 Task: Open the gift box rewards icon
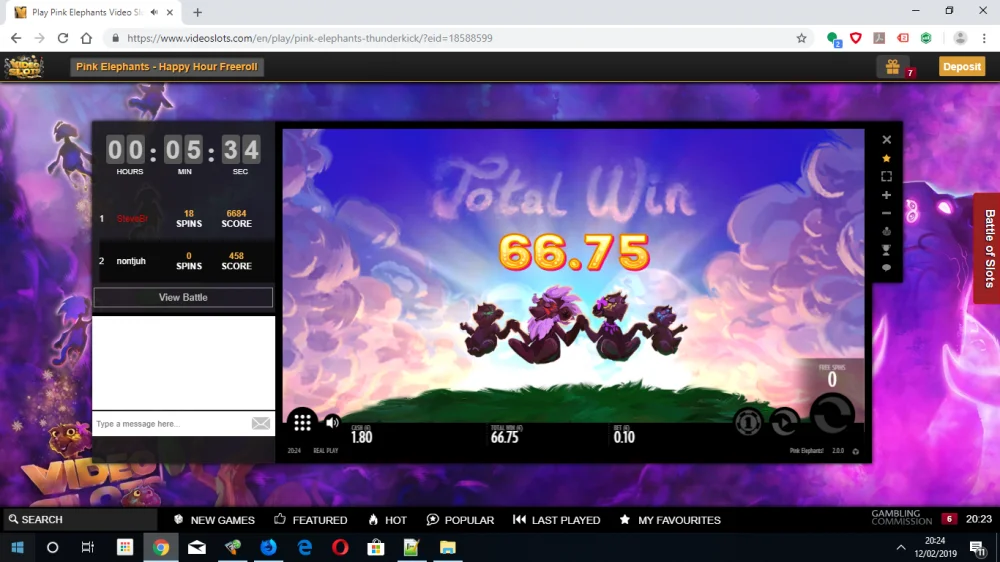coord(893,66)
